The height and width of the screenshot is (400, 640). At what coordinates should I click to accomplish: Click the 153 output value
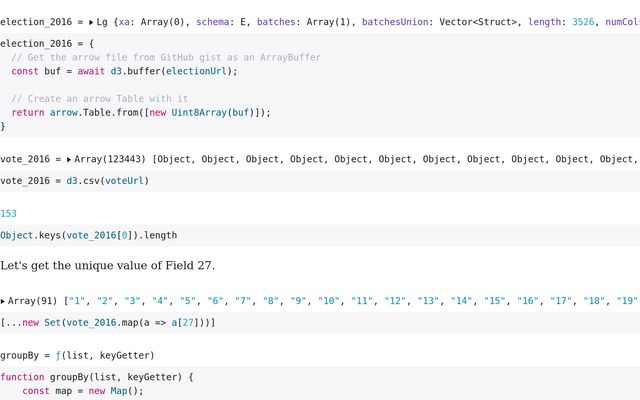[8, 214]
